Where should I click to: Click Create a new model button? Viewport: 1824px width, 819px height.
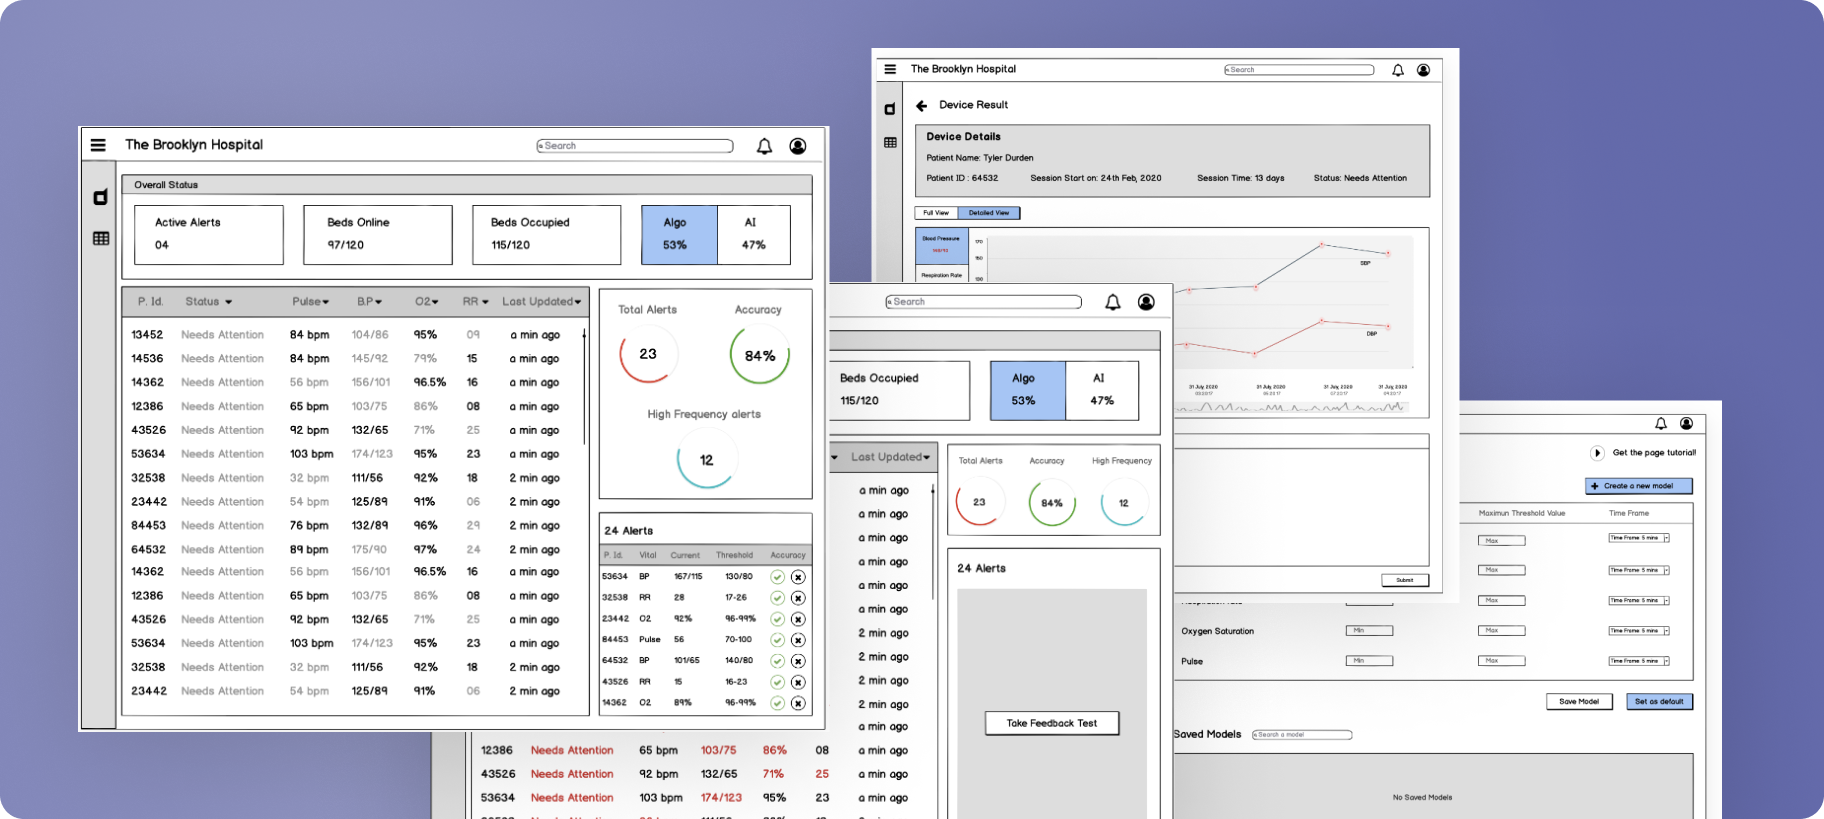pos(1638,486)
